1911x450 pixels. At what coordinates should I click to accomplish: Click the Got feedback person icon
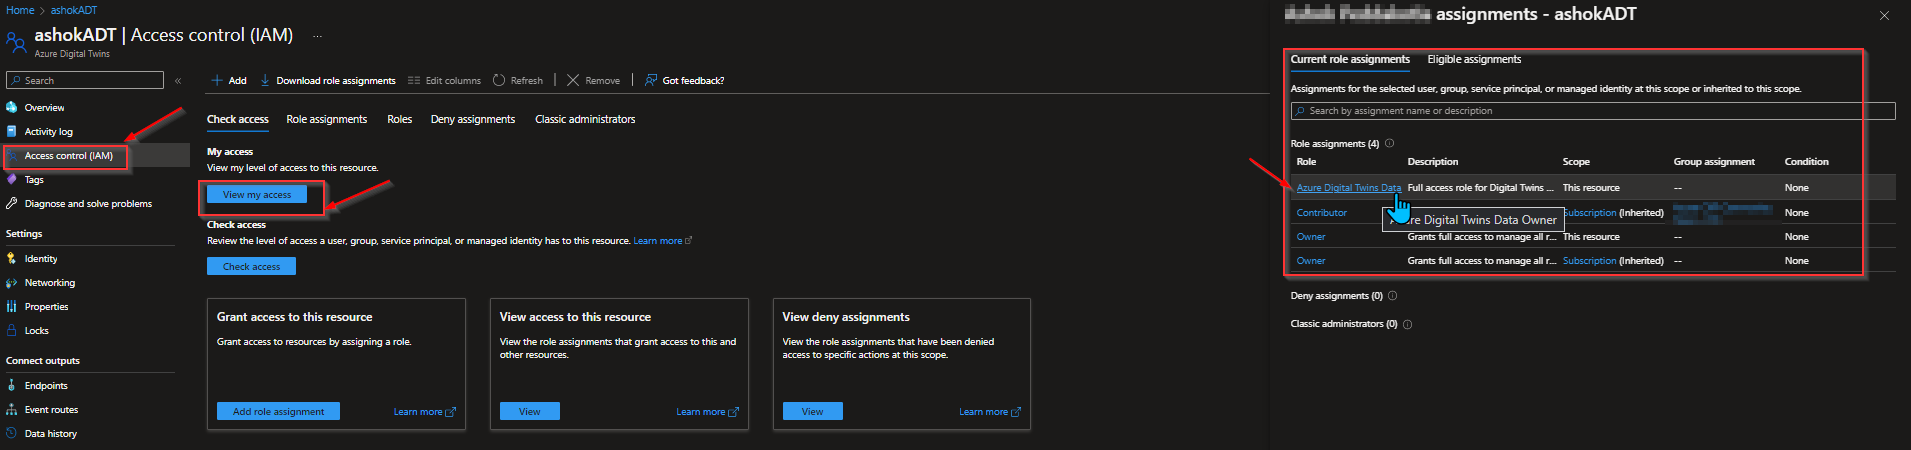click(x=651, y=80)
